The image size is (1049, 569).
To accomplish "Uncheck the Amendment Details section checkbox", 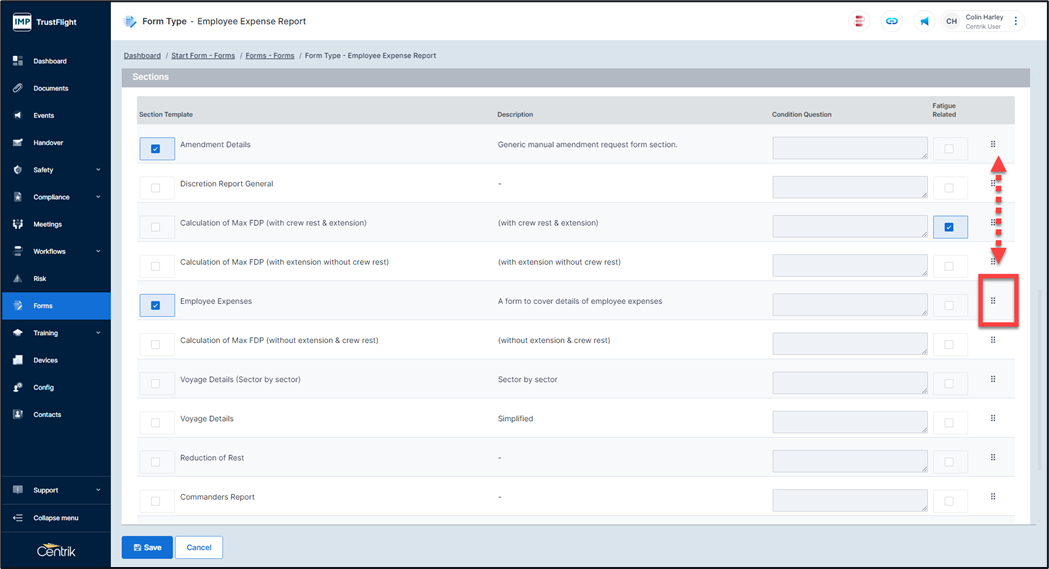I will pyautogui.click(x=156, y=149).
